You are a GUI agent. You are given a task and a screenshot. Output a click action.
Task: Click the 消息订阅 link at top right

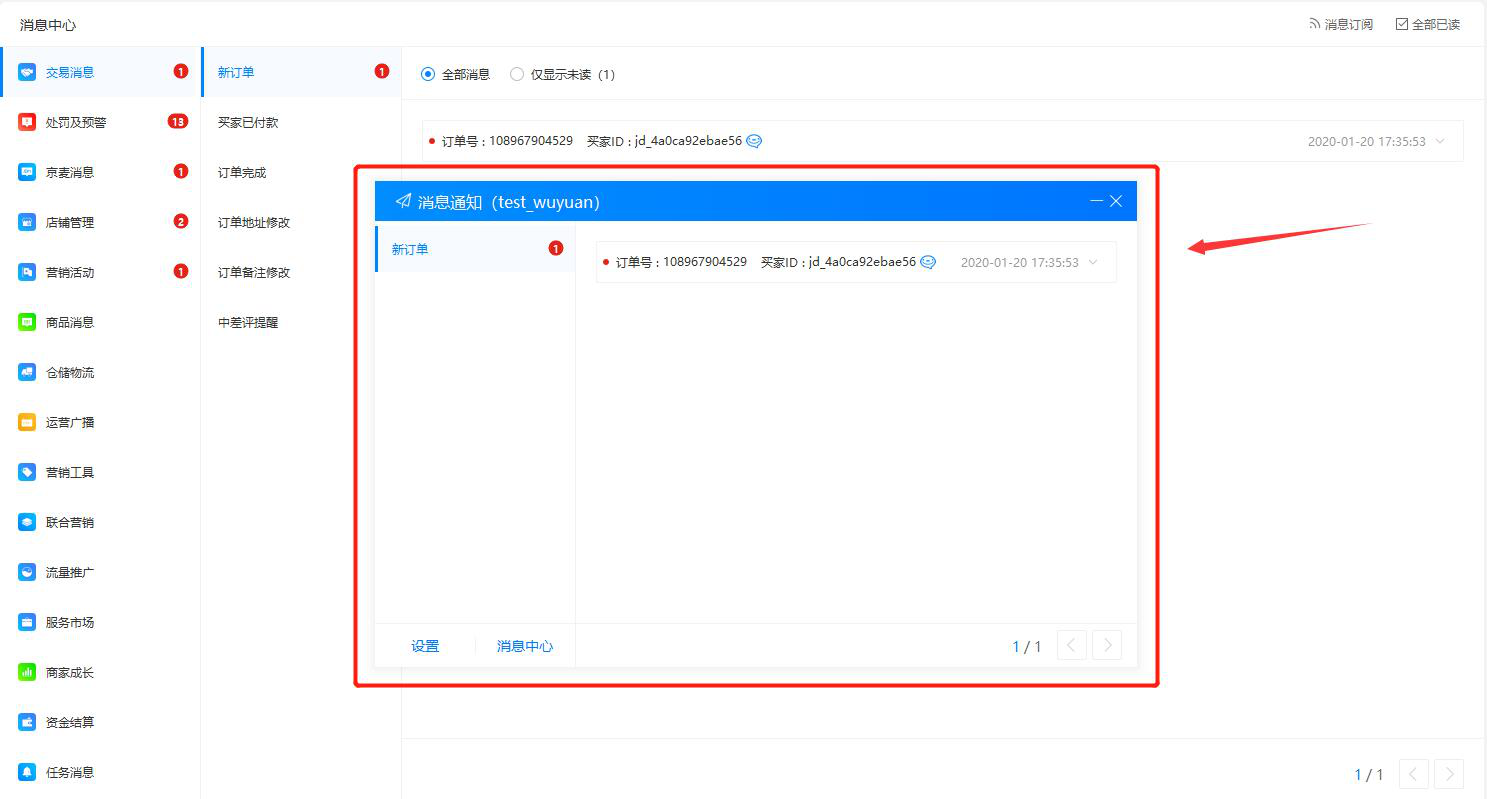pyautogui.click(x=1341, y=23)
